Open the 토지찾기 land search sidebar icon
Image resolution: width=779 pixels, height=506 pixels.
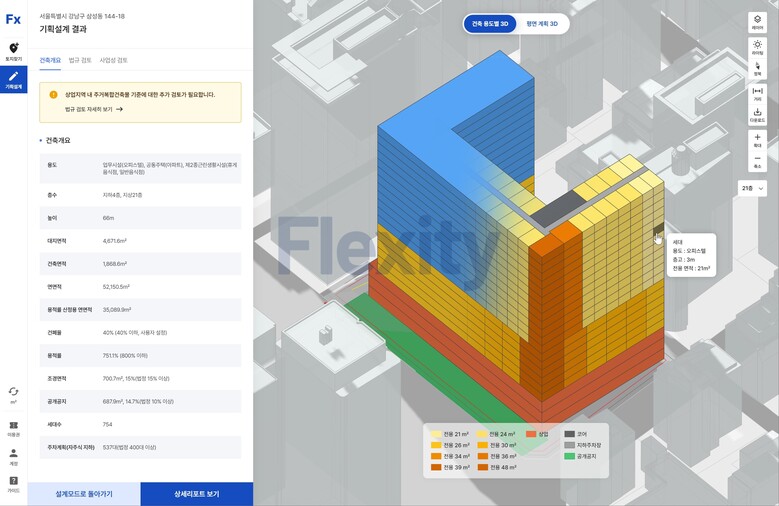tap(13, 51)
